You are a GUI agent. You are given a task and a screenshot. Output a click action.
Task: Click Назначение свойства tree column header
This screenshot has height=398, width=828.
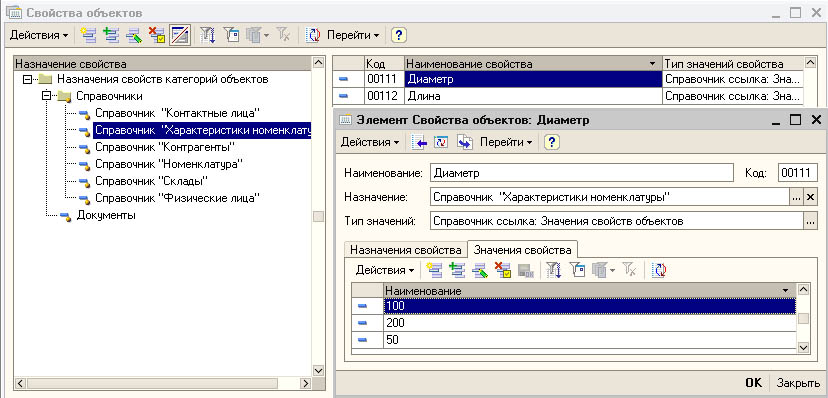tap(163, 64)
